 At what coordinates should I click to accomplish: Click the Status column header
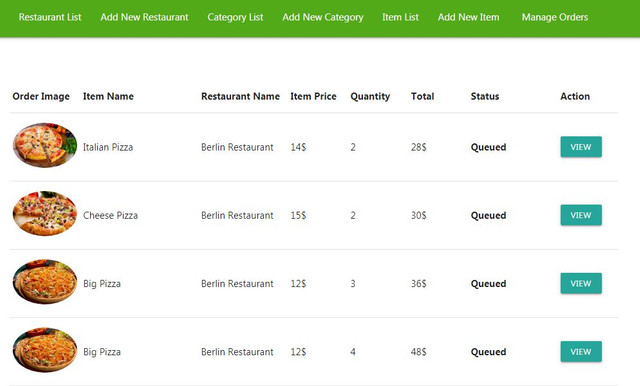485,96
